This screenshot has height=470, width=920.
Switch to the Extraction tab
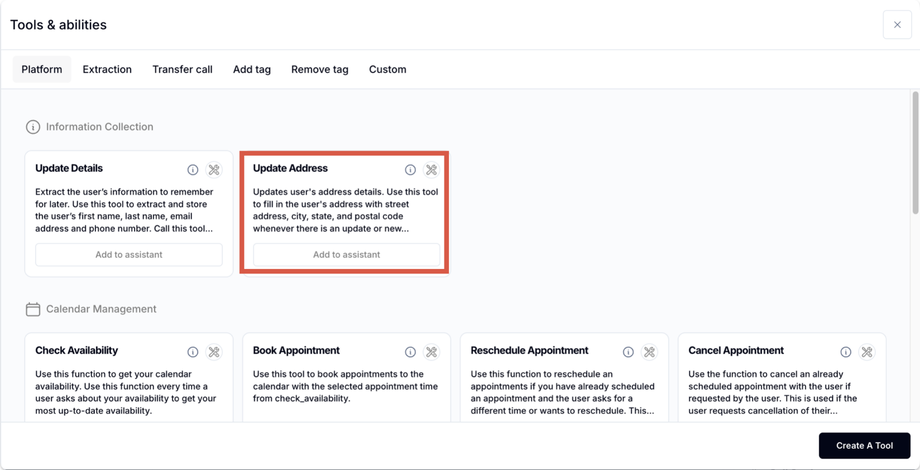(107, 70)
